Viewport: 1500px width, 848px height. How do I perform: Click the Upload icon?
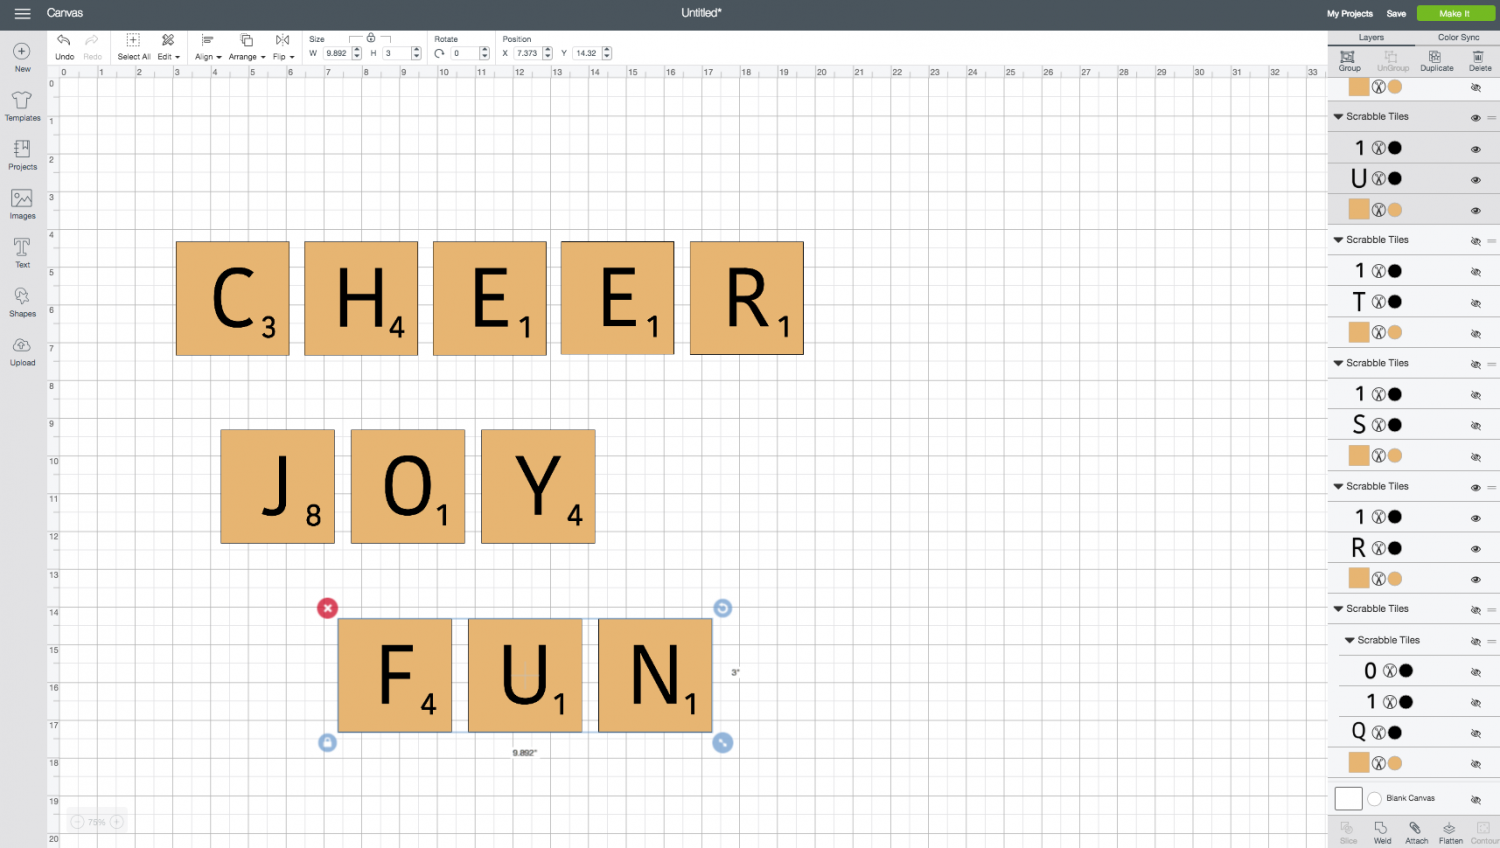point(22,349)
